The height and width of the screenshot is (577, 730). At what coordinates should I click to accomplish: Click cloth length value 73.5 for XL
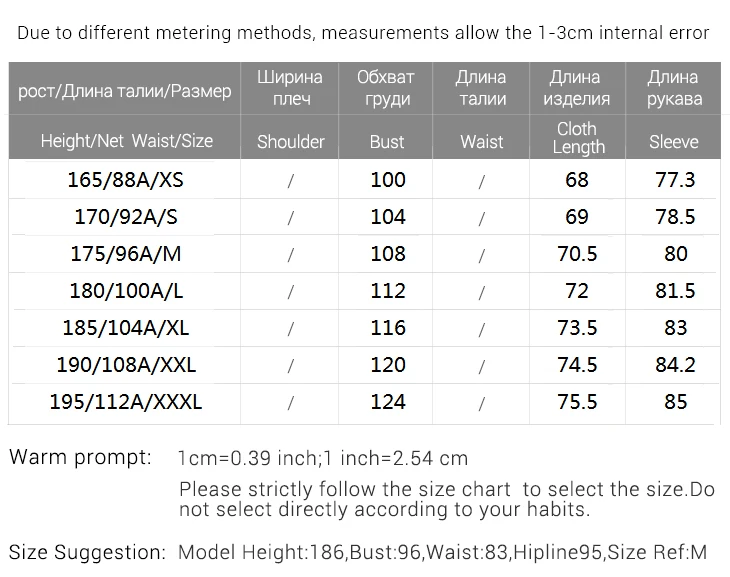pyautogui.click(x=577, y=328)
